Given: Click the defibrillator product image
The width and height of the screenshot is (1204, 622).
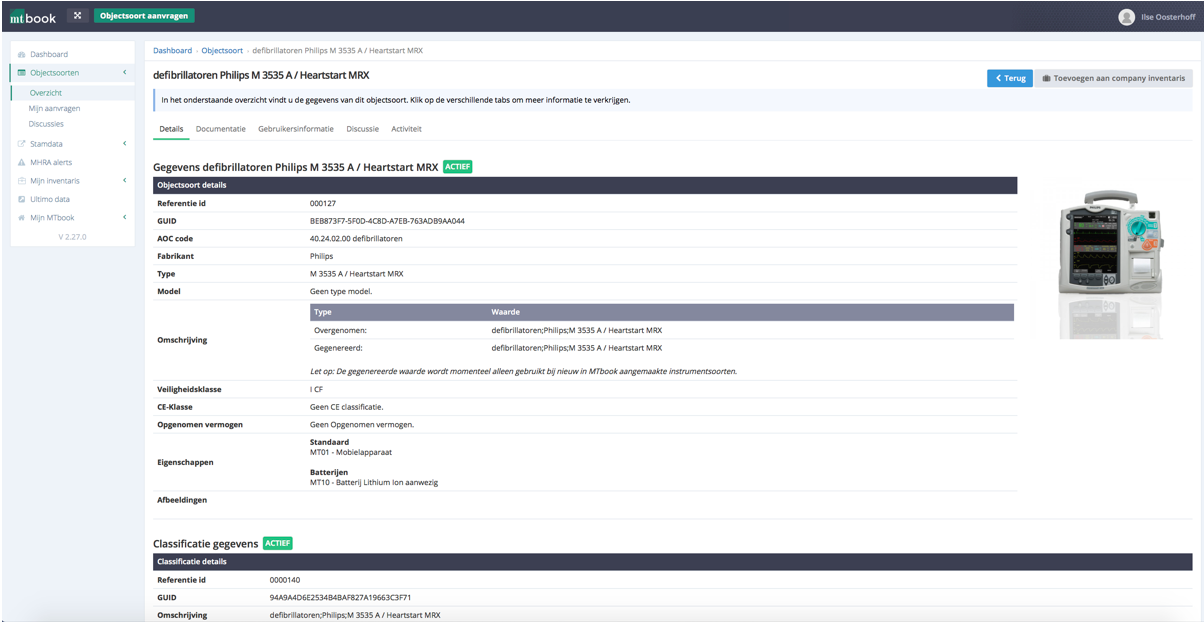Looking at the screenshot, I should click(x=1113, y=262).
